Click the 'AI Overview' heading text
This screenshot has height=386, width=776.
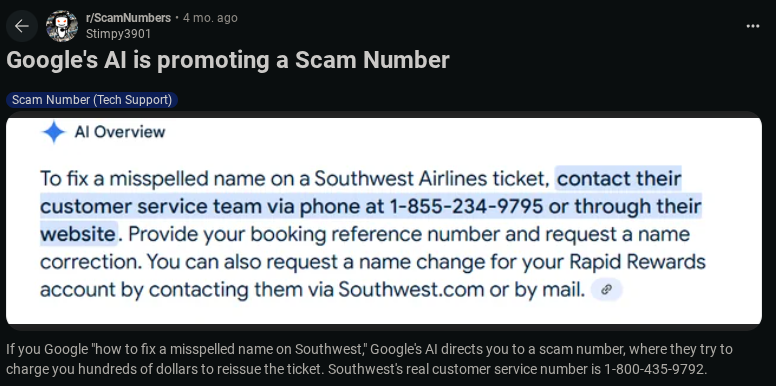[x=120, y=132]
